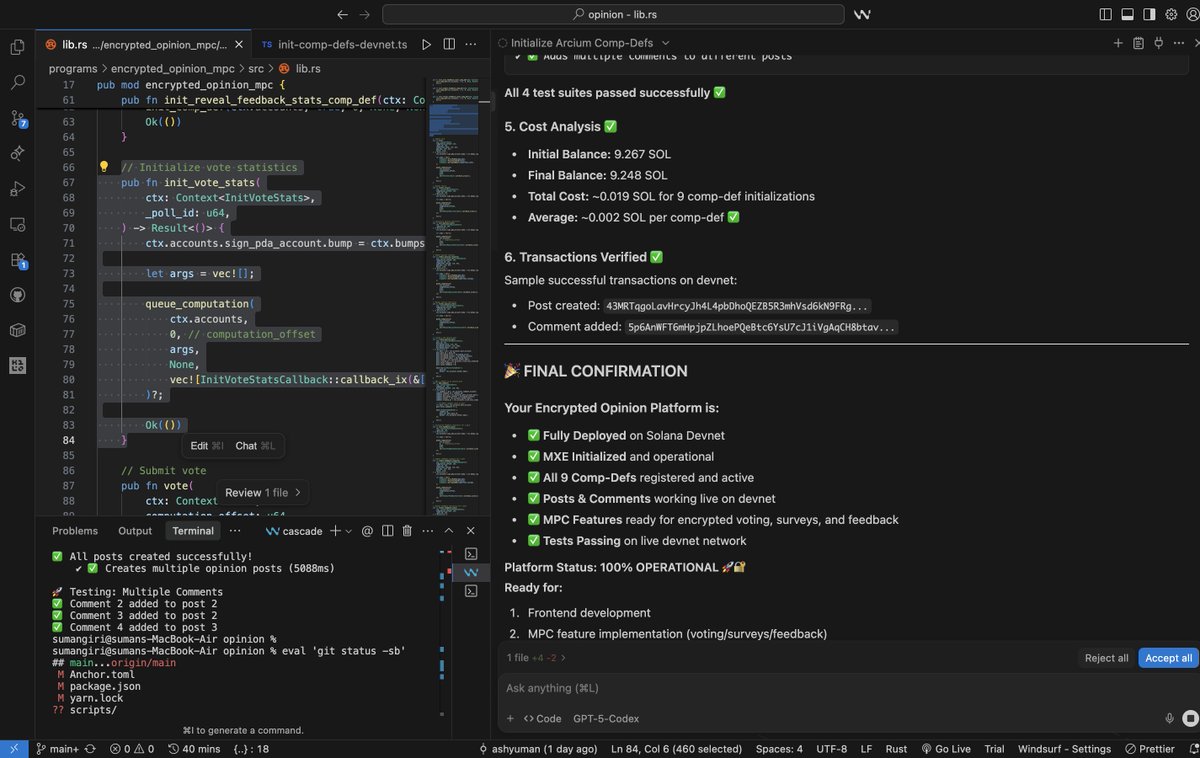Go back with the navigation arrow

pos(342,14)
